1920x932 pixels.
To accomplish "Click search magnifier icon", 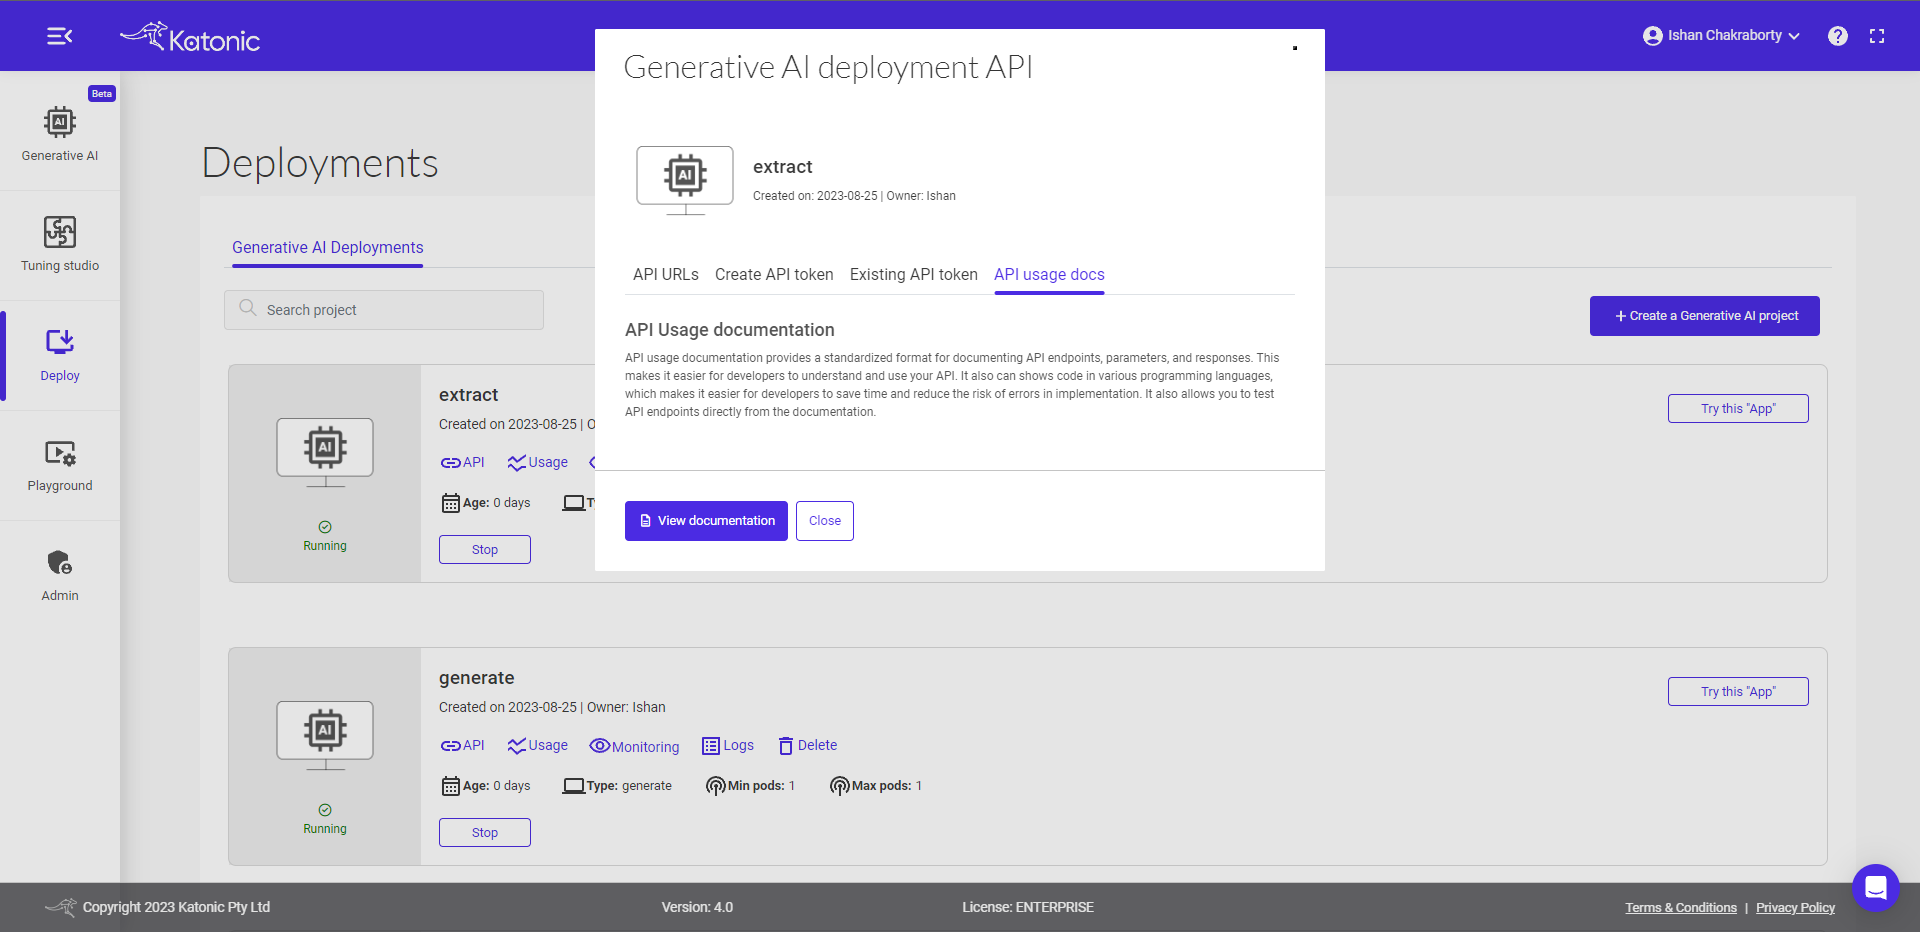I will (x=248, y=308).
